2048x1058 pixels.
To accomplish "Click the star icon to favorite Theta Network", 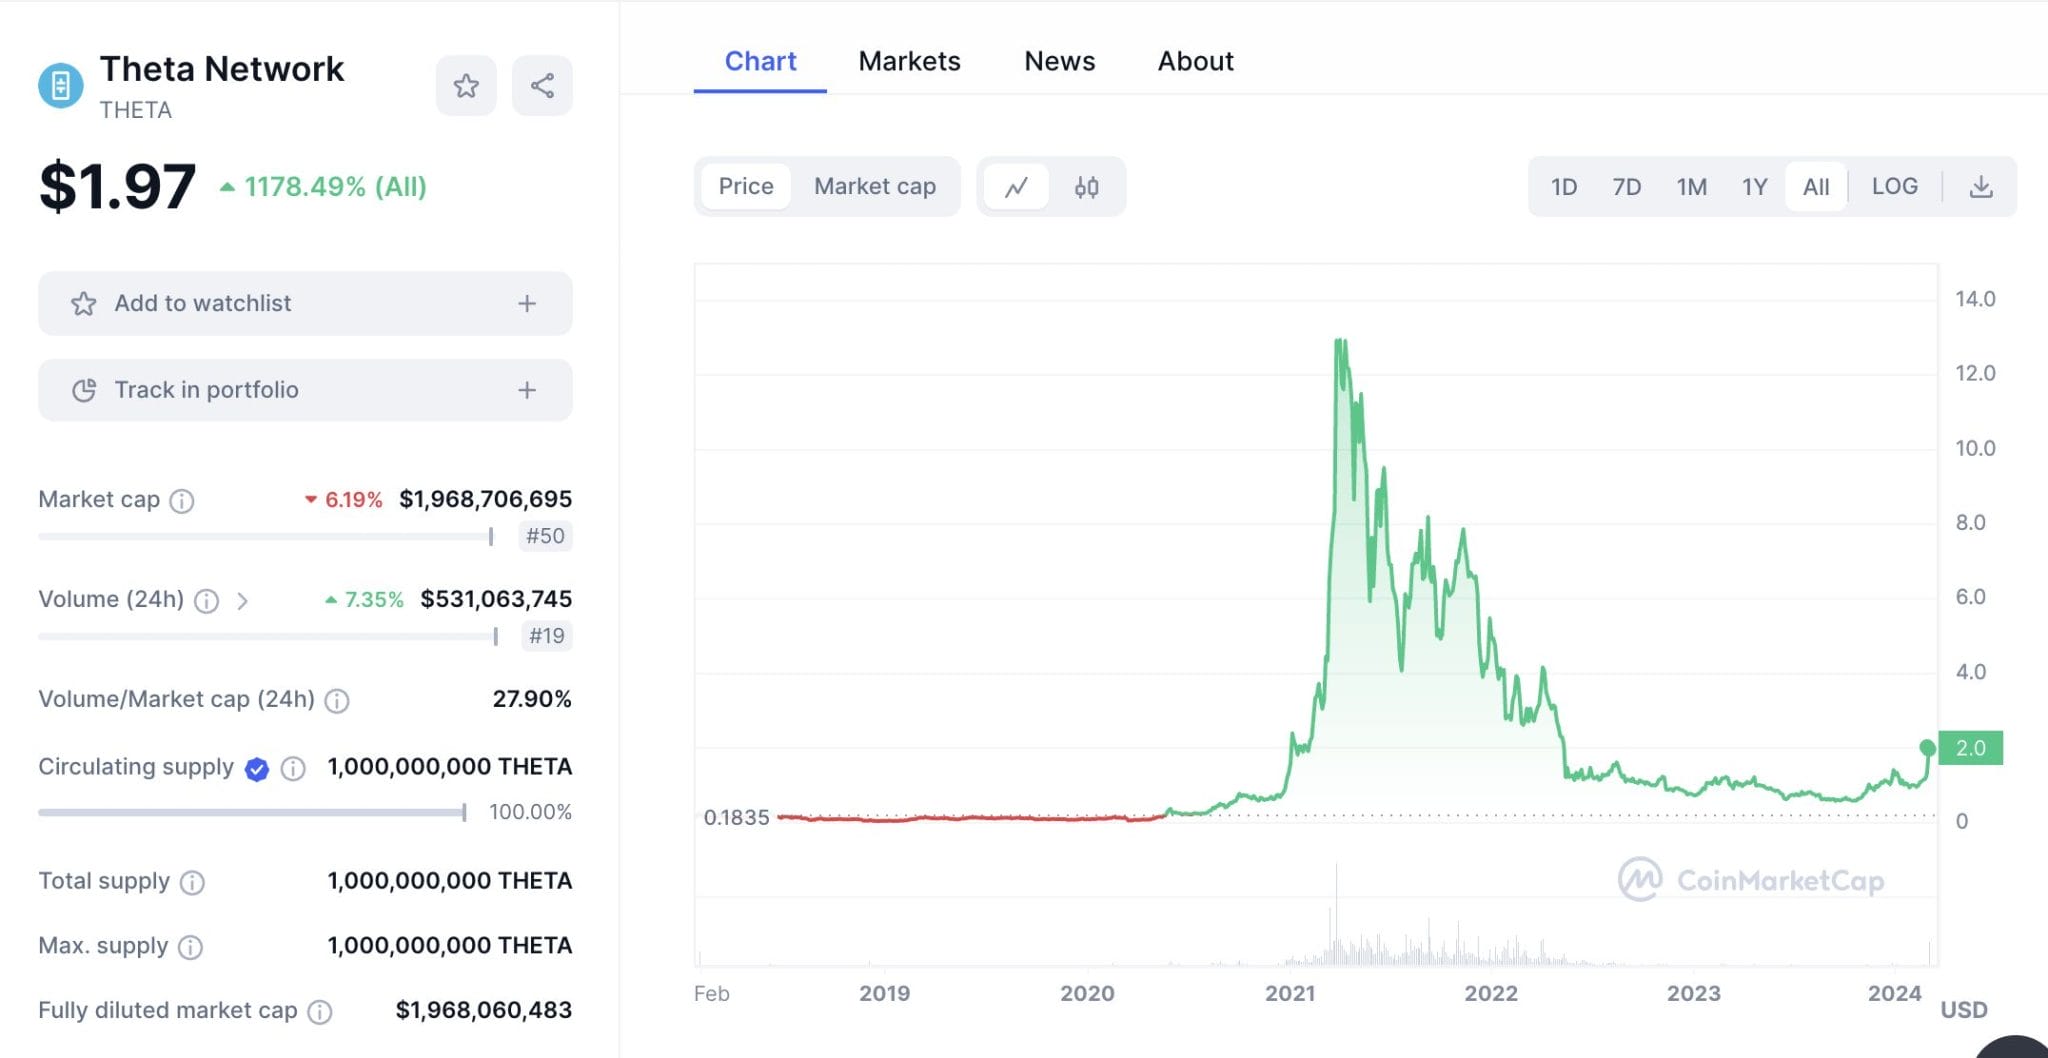I will point(466,86).
